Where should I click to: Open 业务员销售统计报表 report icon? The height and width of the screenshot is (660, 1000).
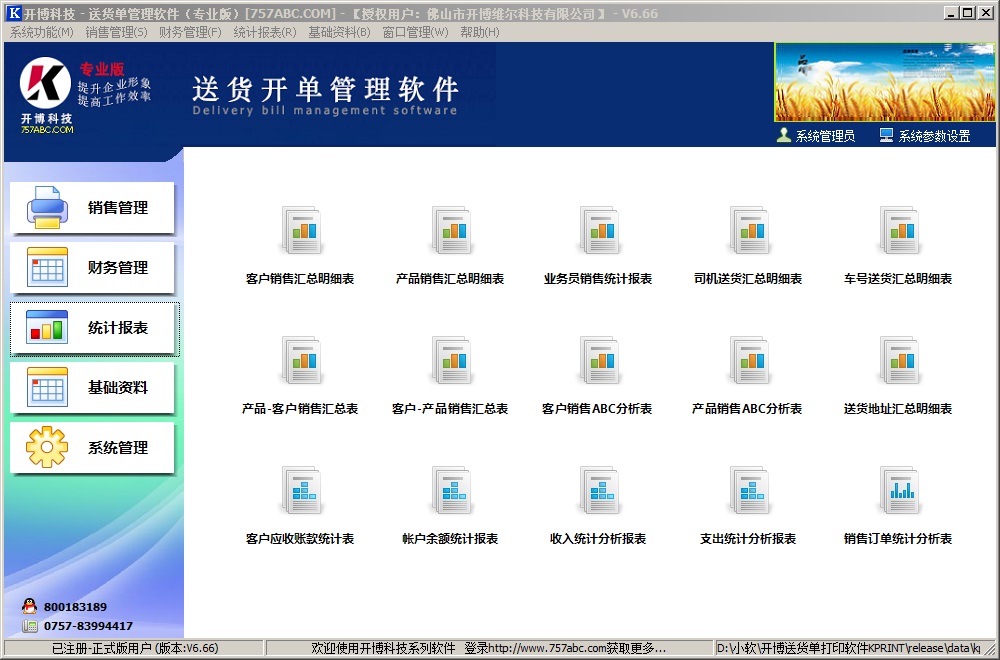tap(598, 231)
